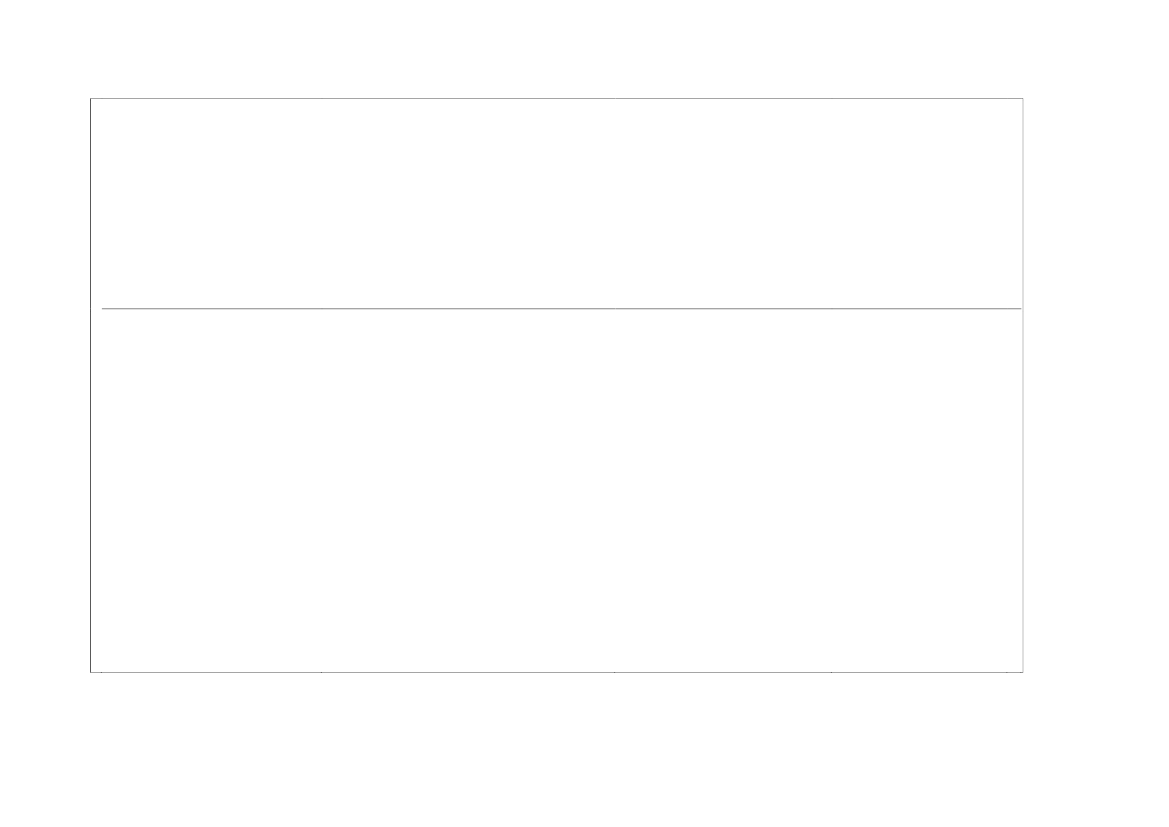This screenshot has height=827, width=1169.
Task: Click the bottom horizontal axis of the plot
Action: (556, 672)
